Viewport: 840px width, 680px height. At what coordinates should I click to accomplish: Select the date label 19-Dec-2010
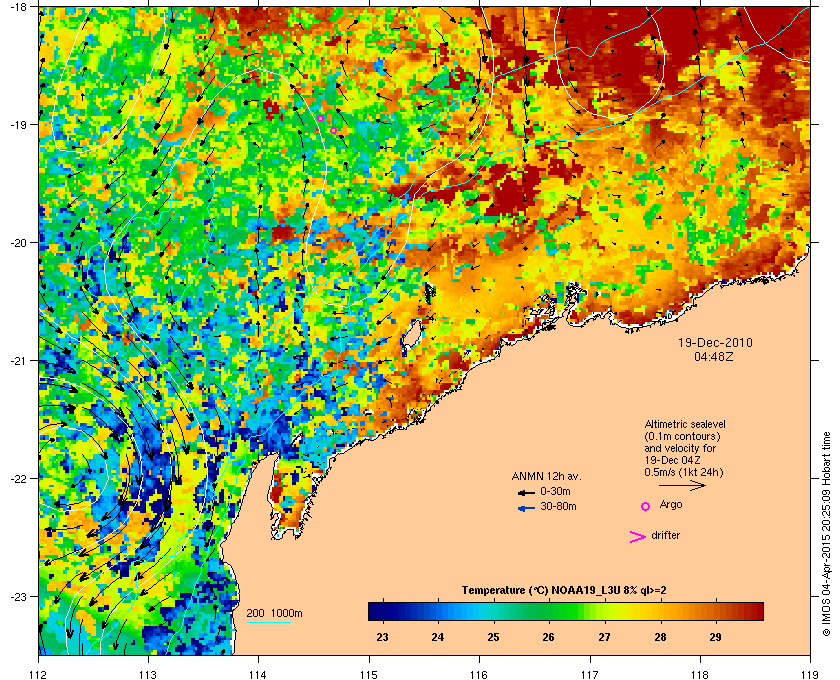pos(715,343)
